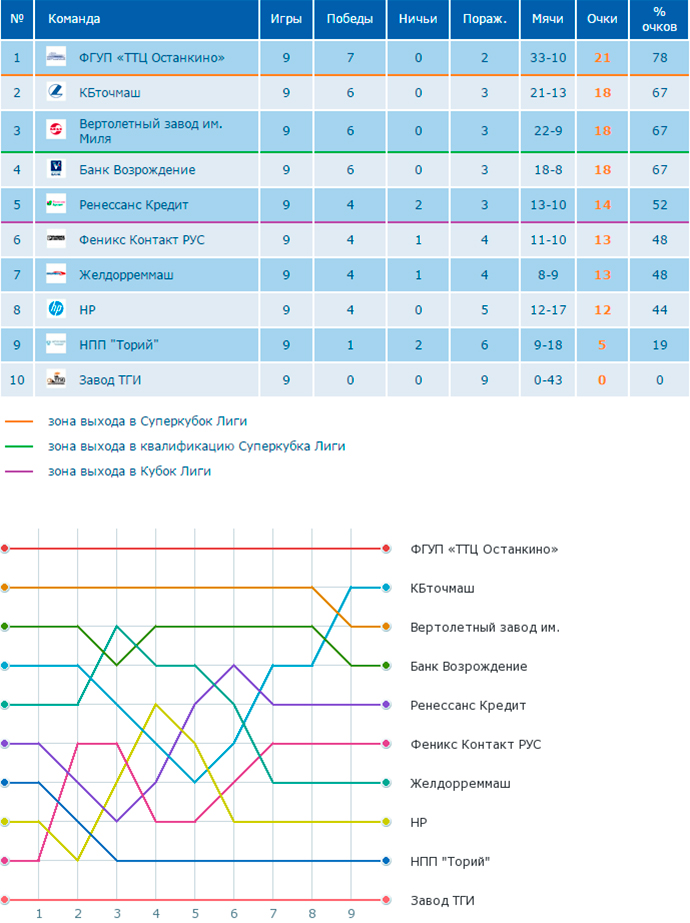The width and height of the screenshot is (690, 923).
Task: Open Завод ТГИ team in table
Action: 110,380
